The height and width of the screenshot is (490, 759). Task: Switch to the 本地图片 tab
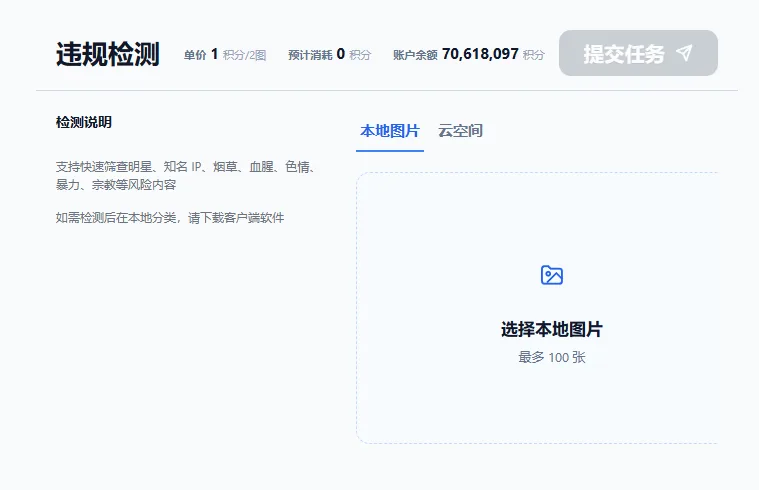pyautogui.click(x=389, y=131)
